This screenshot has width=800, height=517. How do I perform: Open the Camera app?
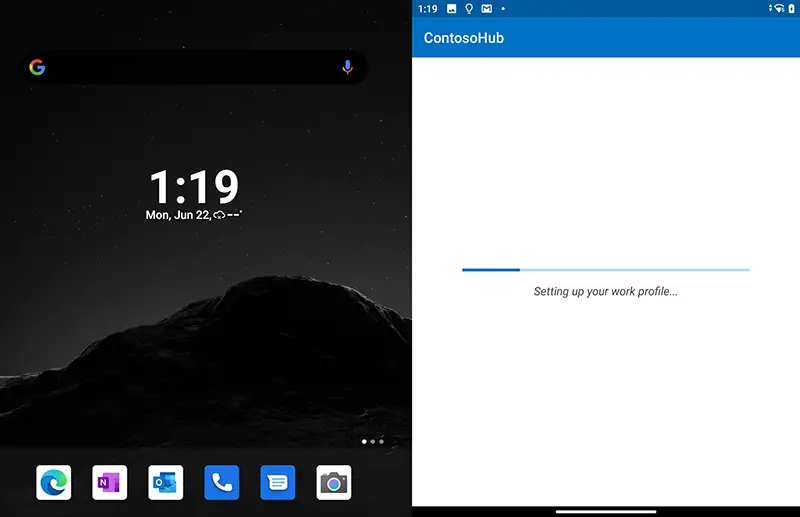tap(334, 482)
